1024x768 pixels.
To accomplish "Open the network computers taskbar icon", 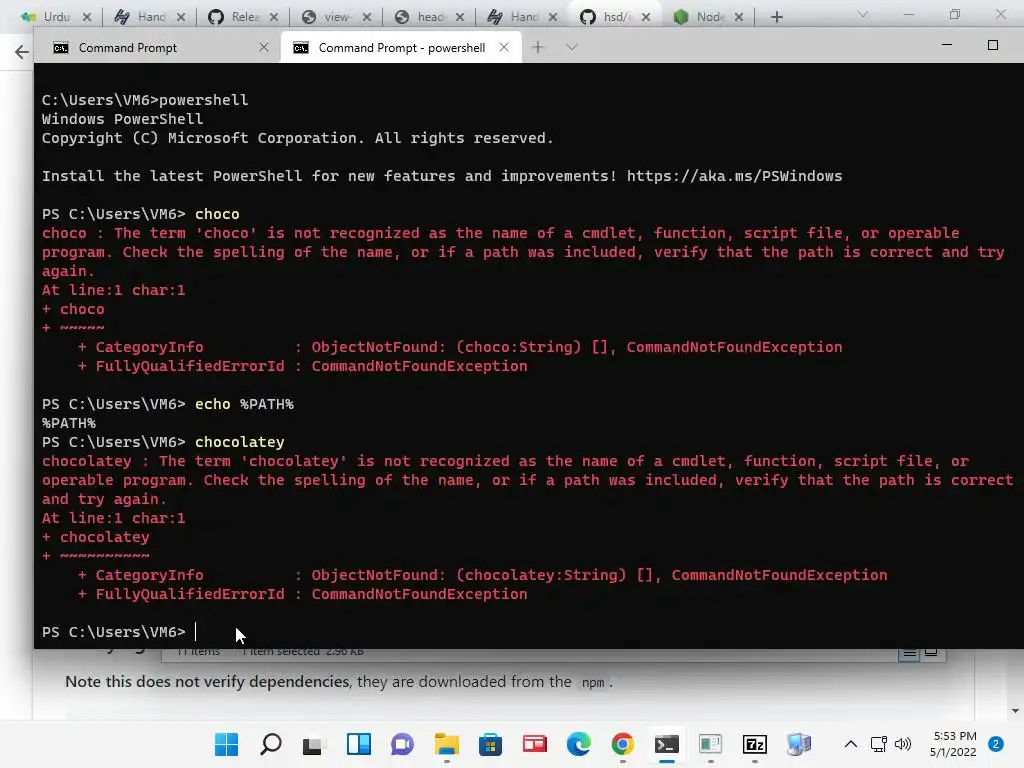I will [x=799, y=744].
